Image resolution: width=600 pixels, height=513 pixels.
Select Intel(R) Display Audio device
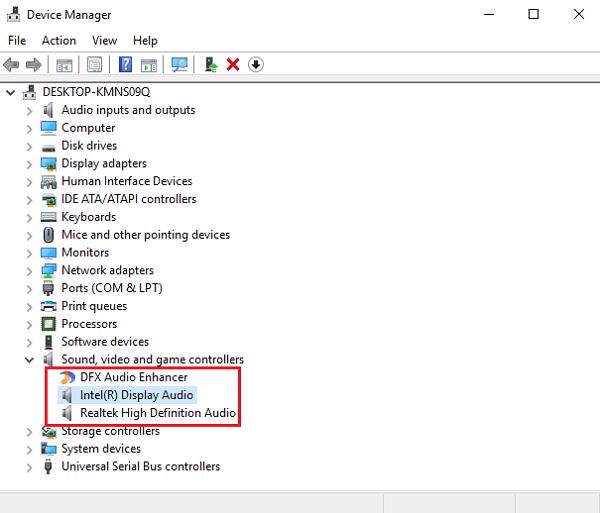(137, 395)
